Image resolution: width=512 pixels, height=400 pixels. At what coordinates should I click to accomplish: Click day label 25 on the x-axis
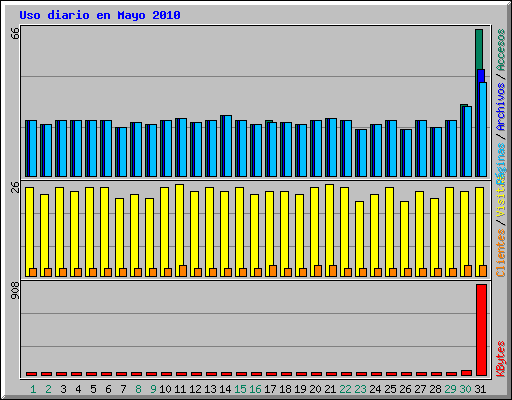[390, 389]
